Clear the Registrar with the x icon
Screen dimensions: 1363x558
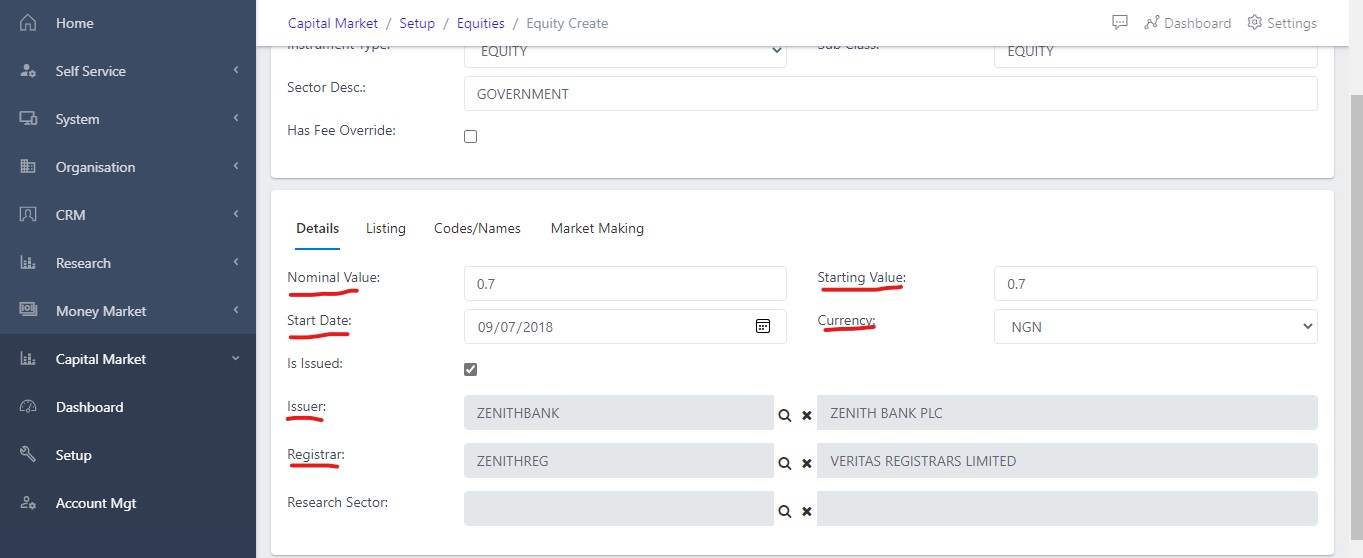point(807,463)
